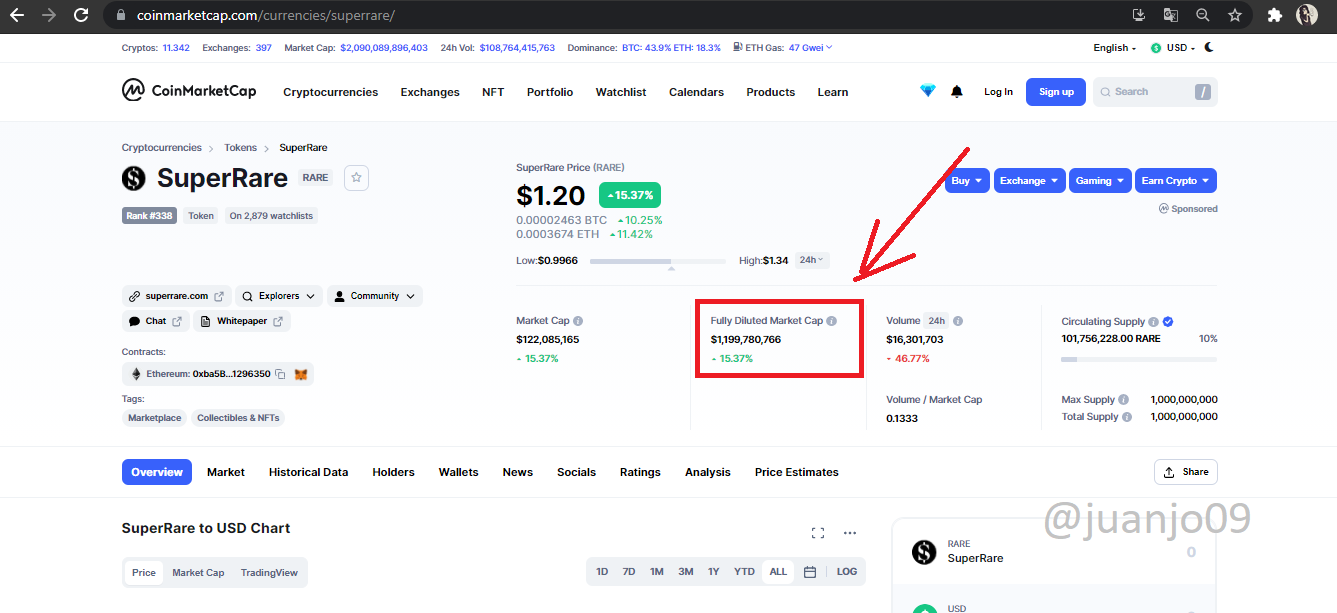Click the Market Cap info icon
The image size is (1337, 613).
[578, 321]
